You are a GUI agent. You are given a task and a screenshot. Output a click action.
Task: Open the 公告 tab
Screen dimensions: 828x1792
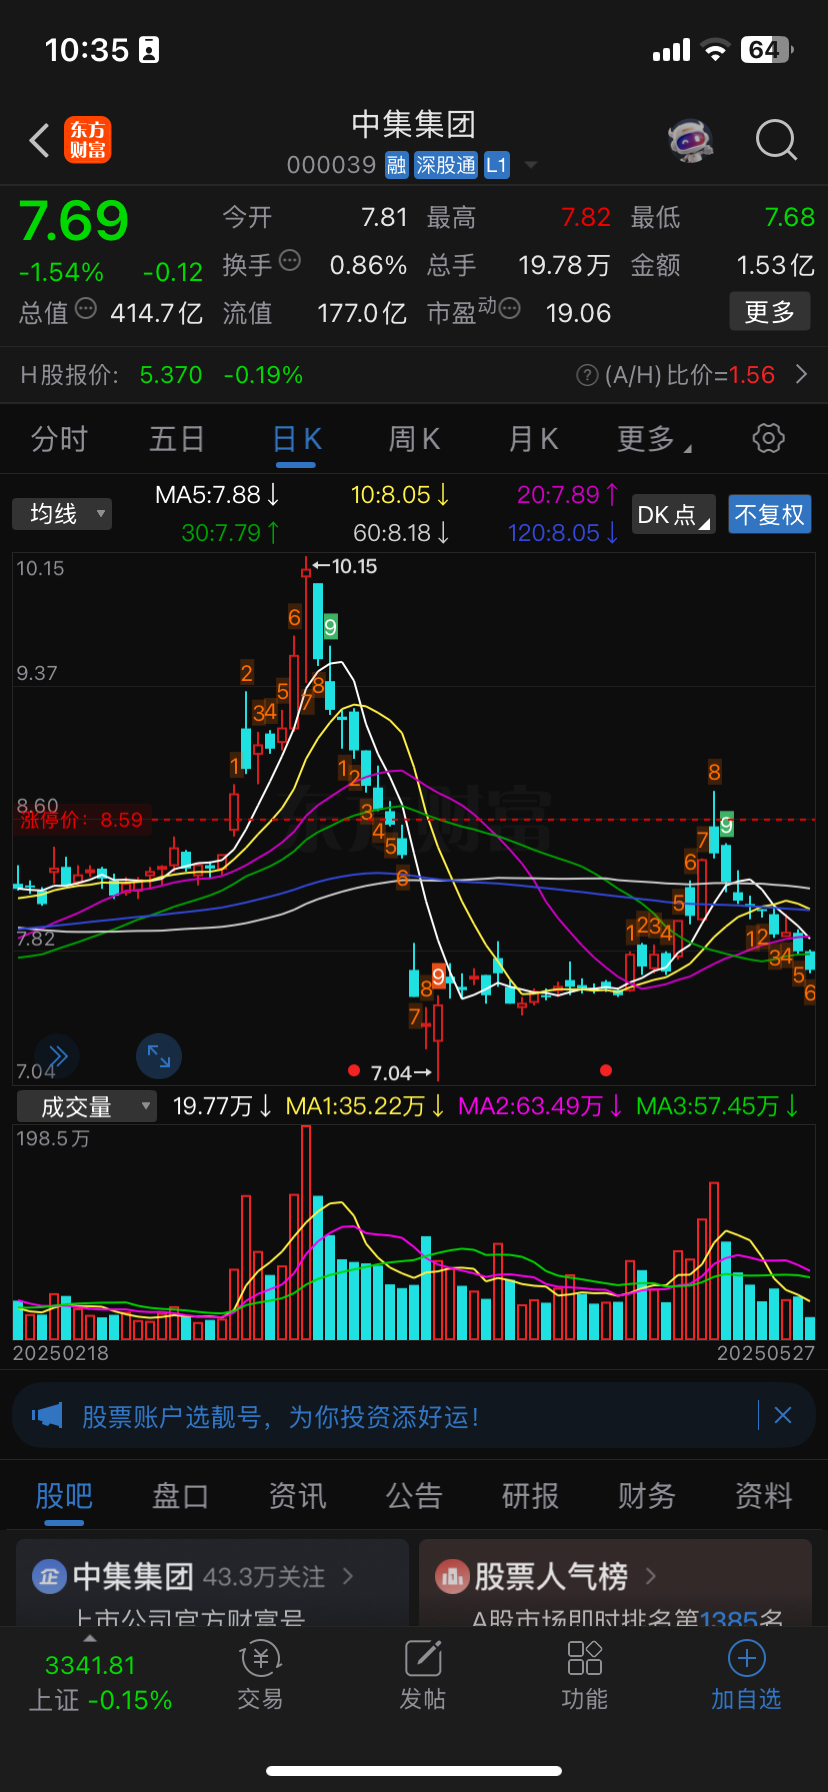414,1495
